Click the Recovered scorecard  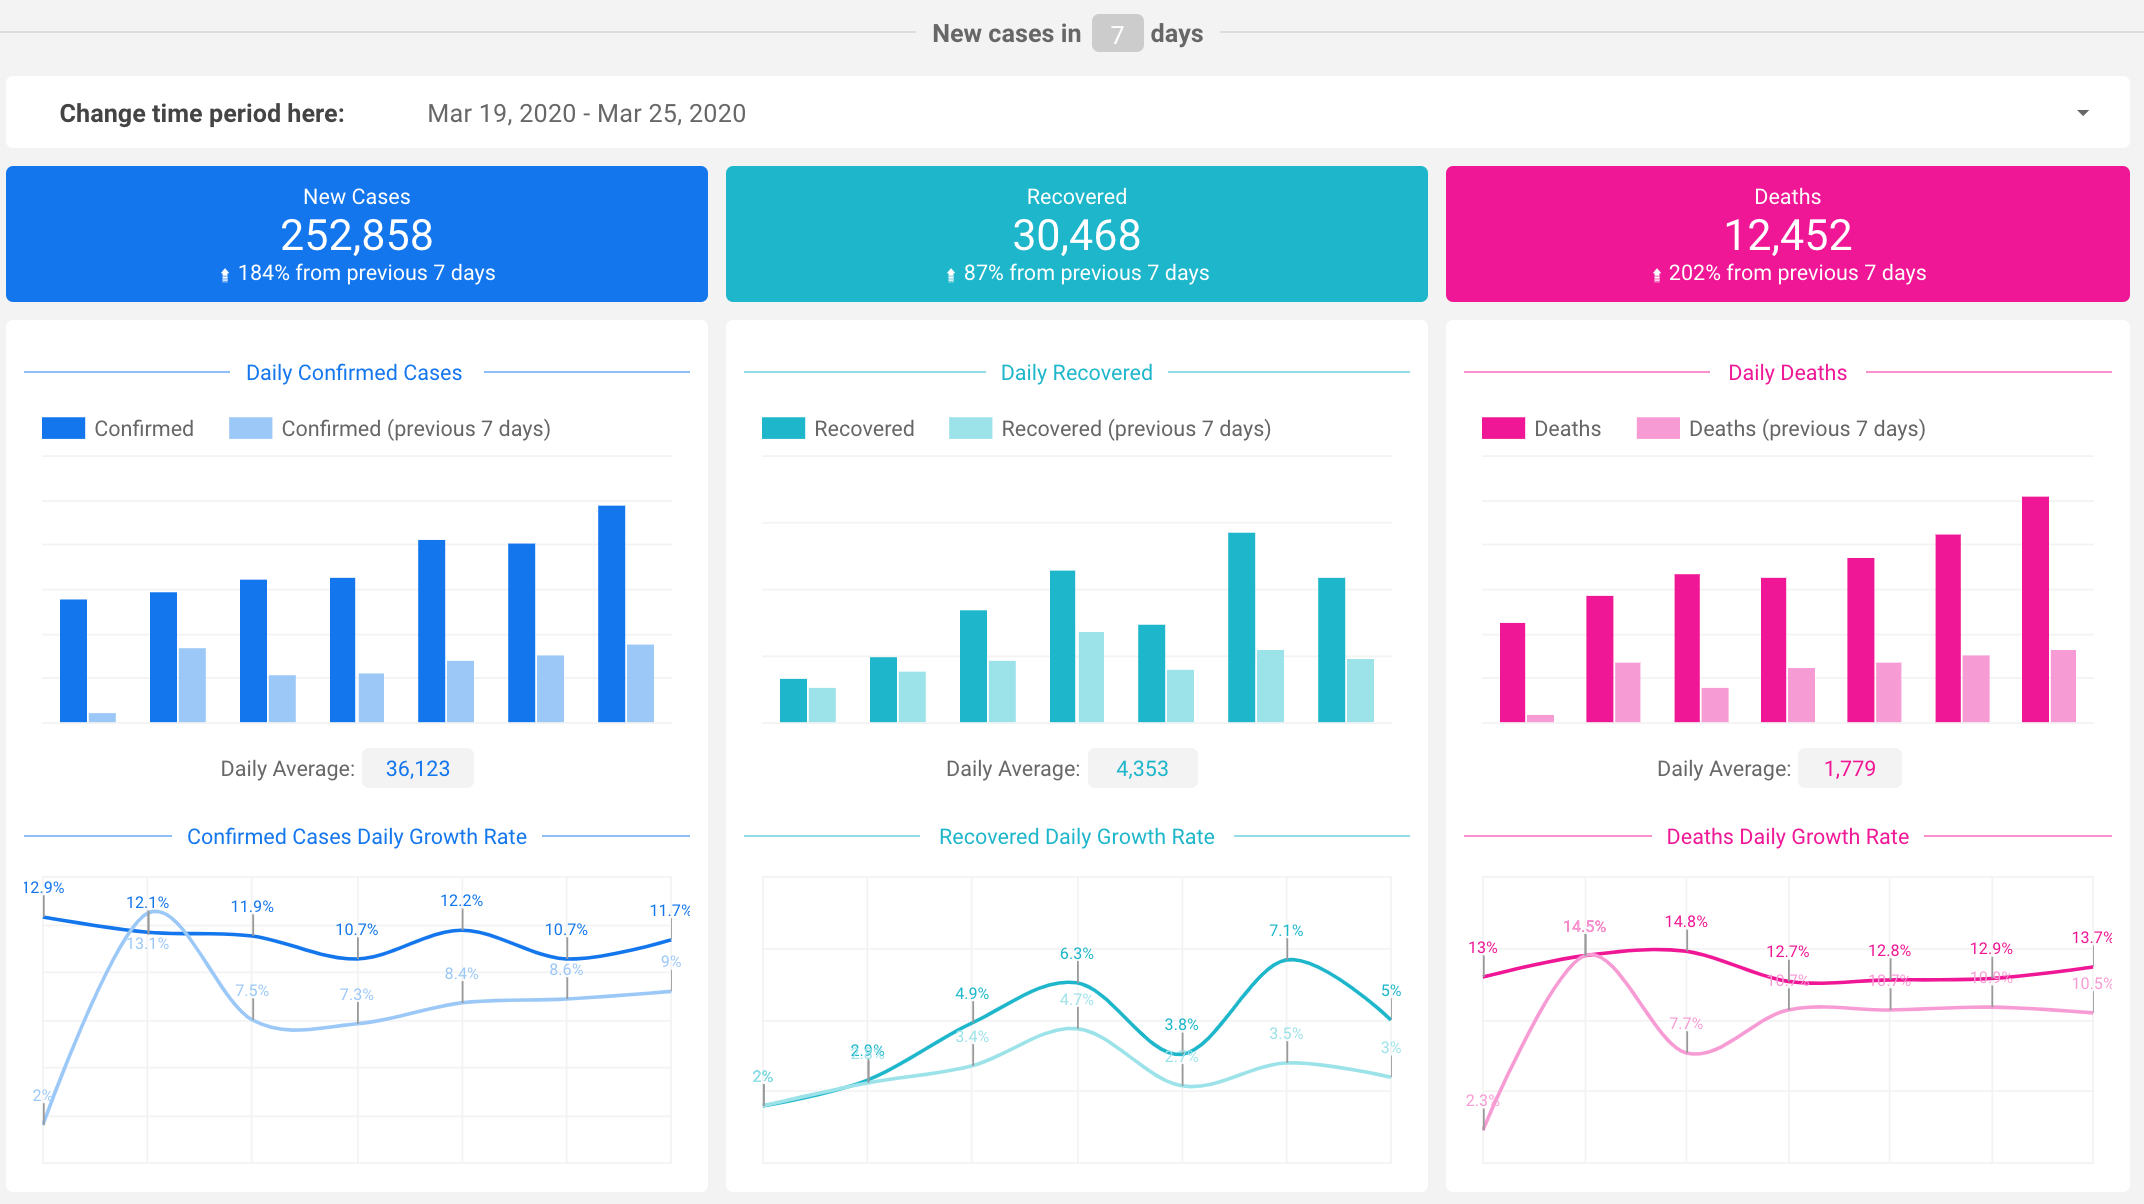point(1076,234)
